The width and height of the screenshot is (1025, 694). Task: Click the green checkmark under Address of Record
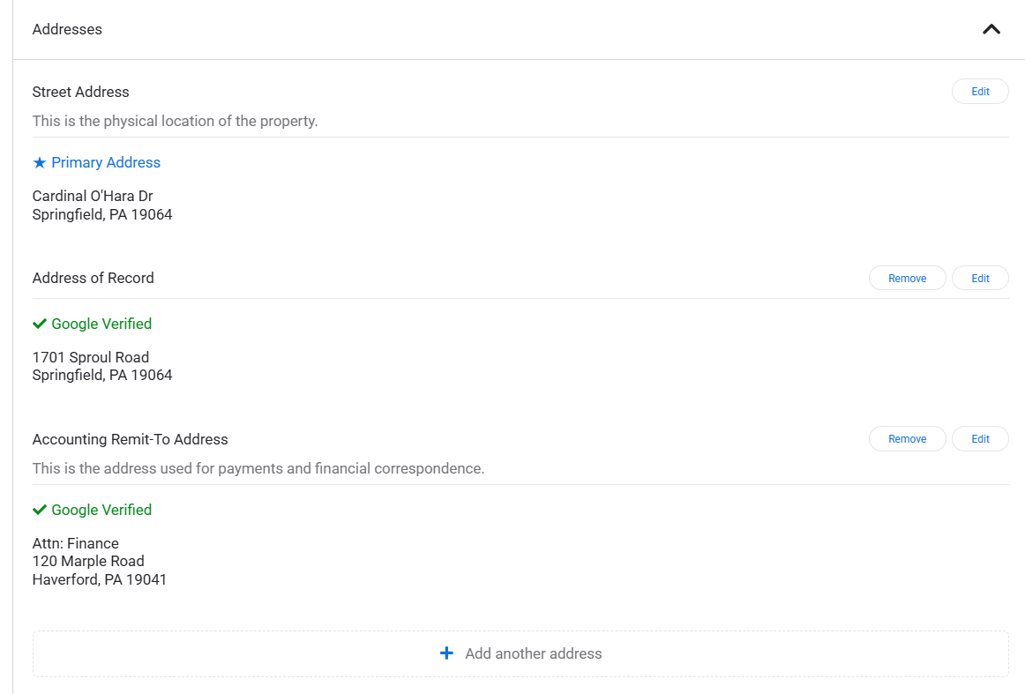coord(39,324)
